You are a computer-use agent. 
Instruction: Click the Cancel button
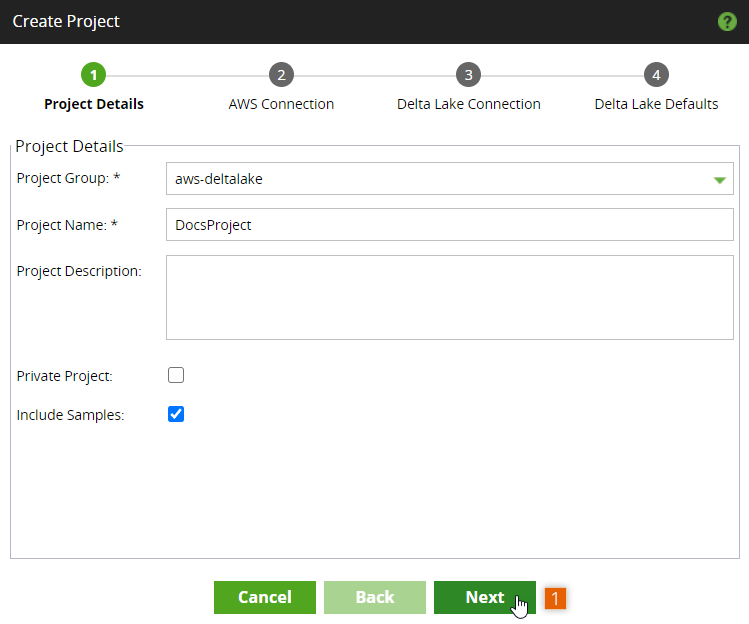click(x=265, y=597)
